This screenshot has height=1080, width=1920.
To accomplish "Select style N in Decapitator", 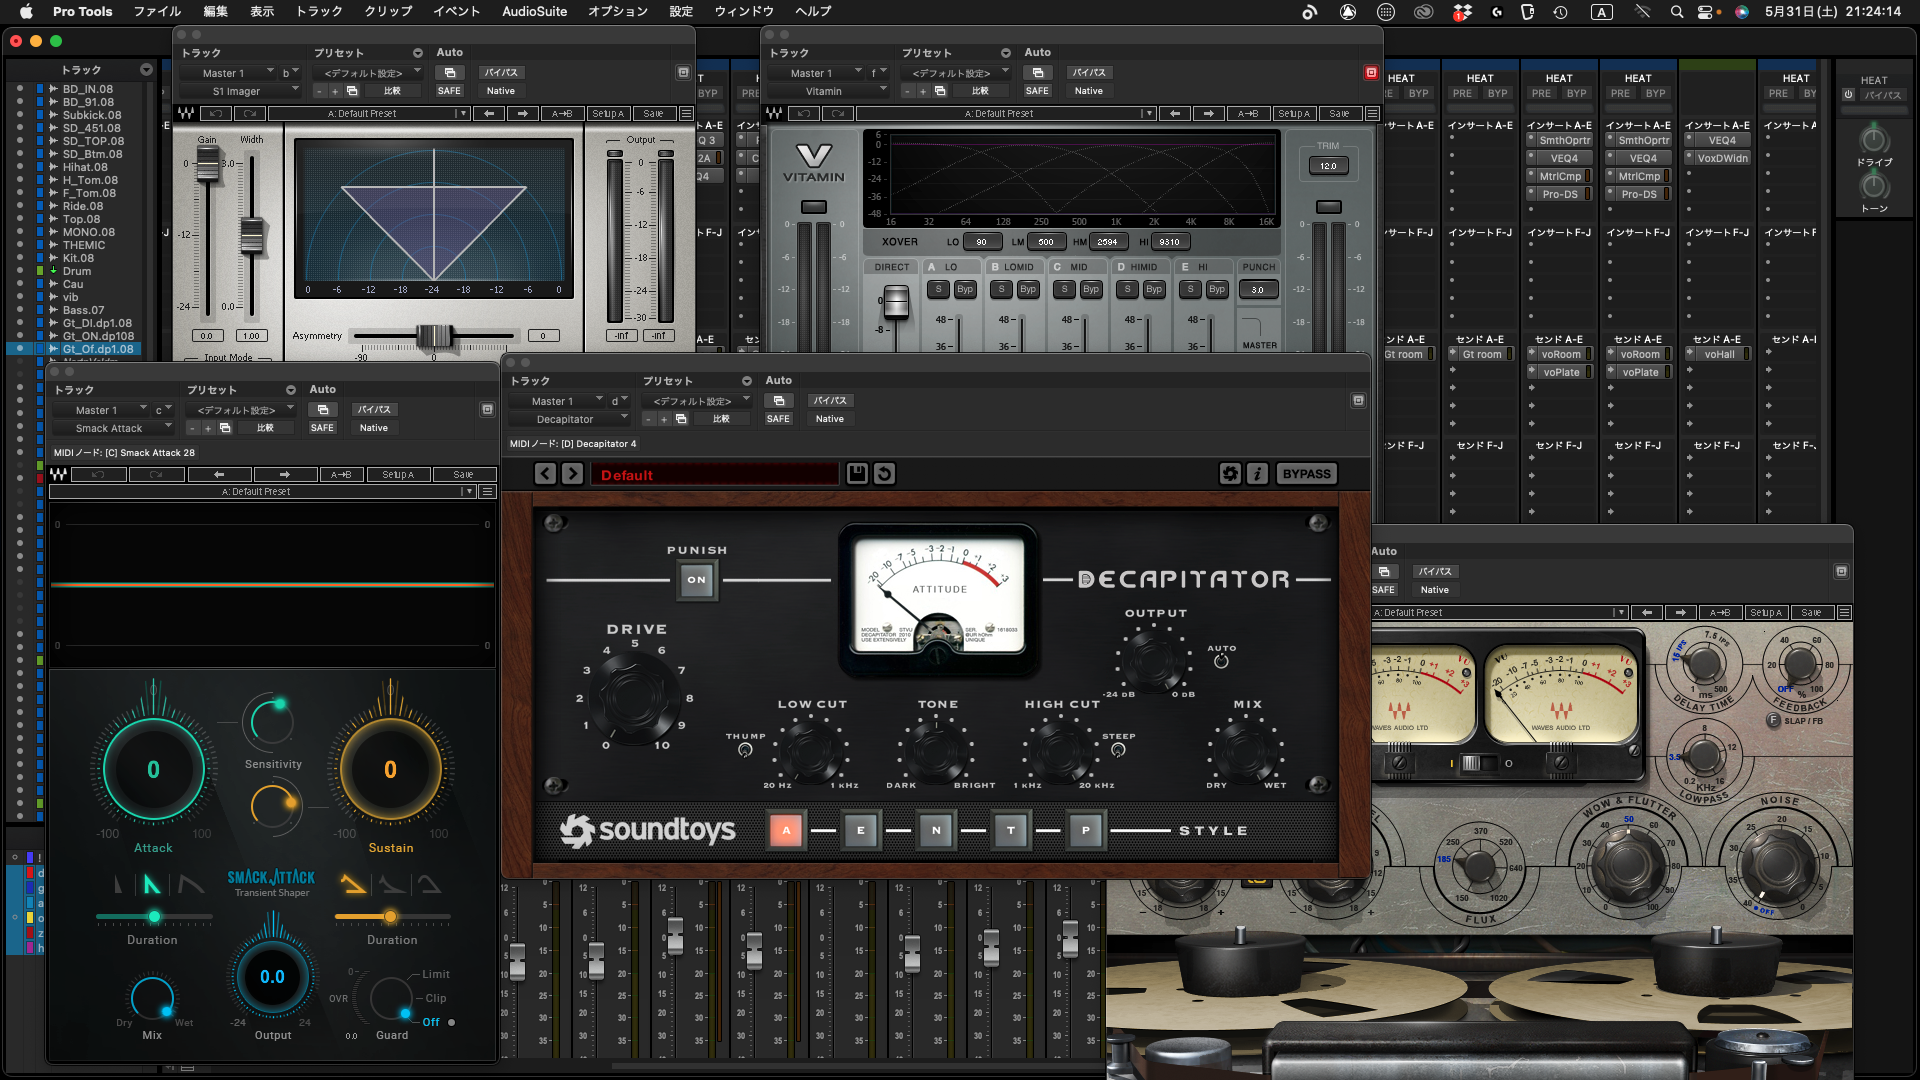I will (936, 830).
